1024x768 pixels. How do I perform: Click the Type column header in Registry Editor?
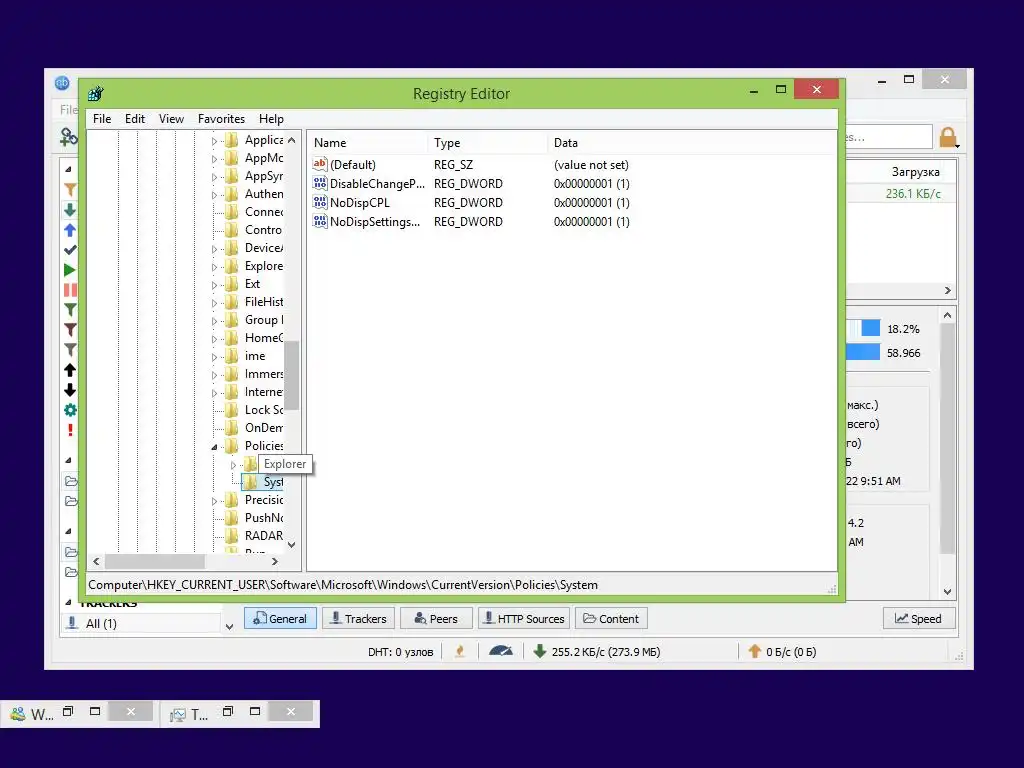coord(488,142)
